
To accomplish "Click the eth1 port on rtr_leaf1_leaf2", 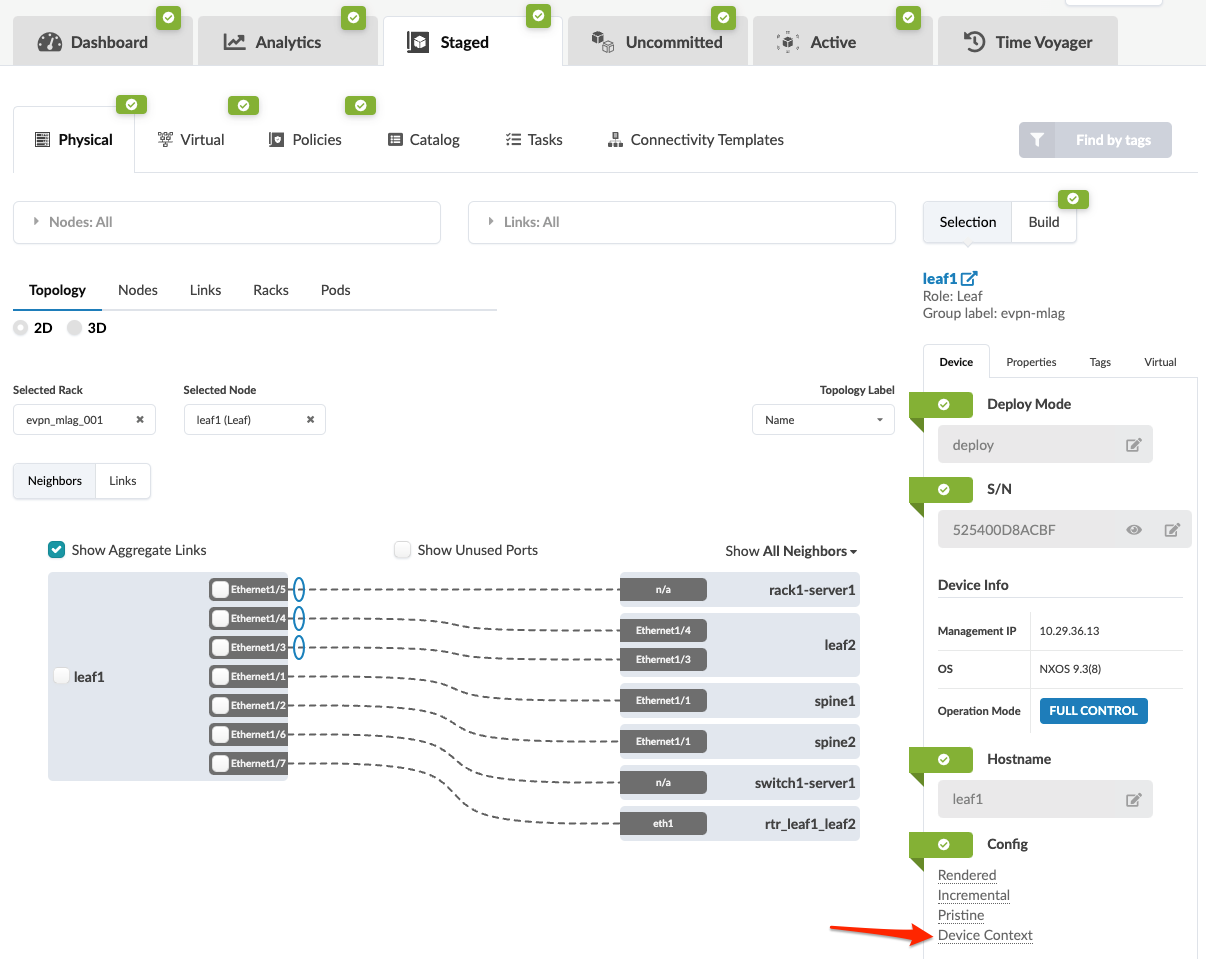I will coord(663,824).
